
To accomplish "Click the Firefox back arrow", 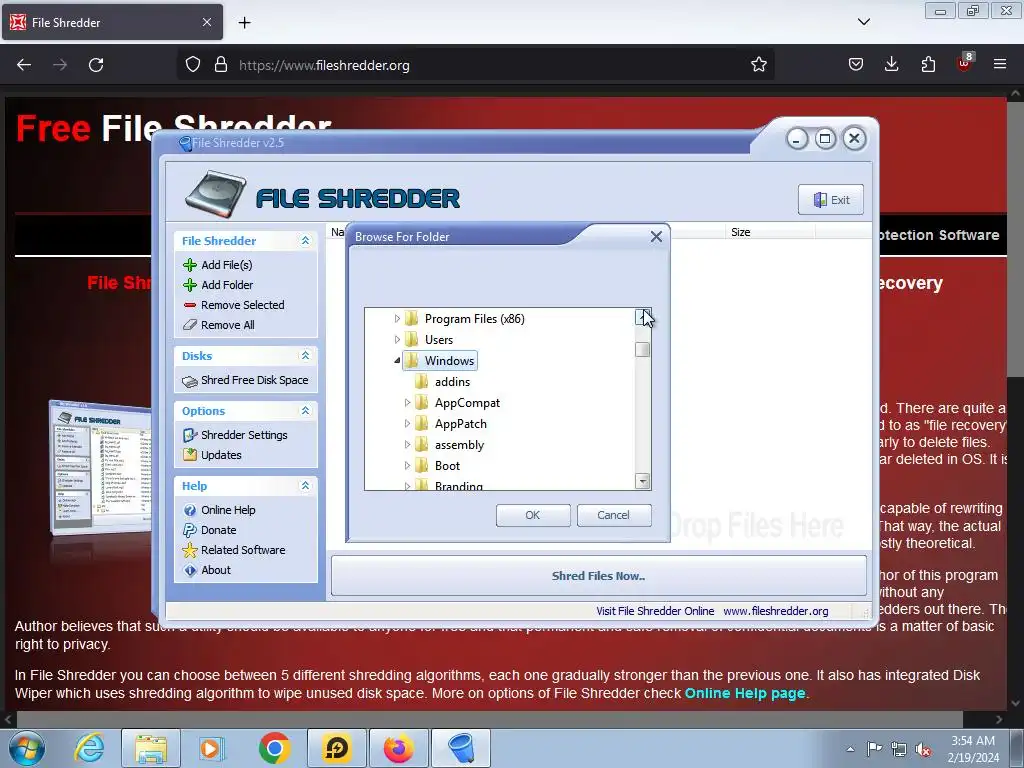I will [24, 65].
